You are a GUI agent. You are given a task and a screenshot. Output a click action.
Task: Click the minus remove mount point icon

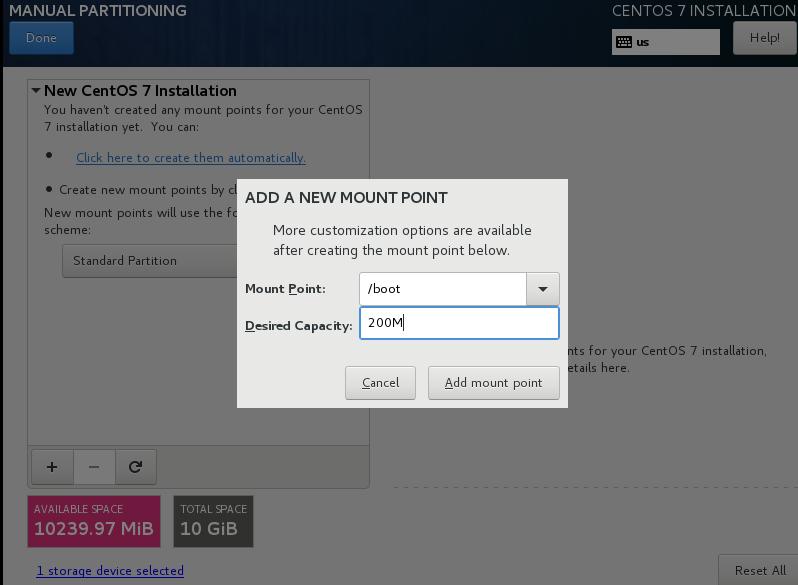pyautogui.click(x=94, y=466)
